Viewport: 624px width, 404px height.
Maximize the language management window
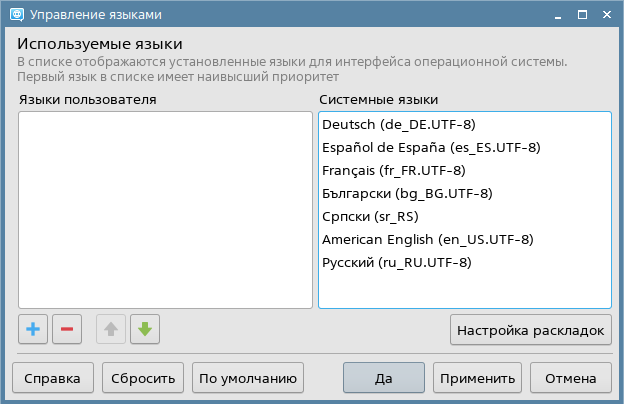point(581,15)
